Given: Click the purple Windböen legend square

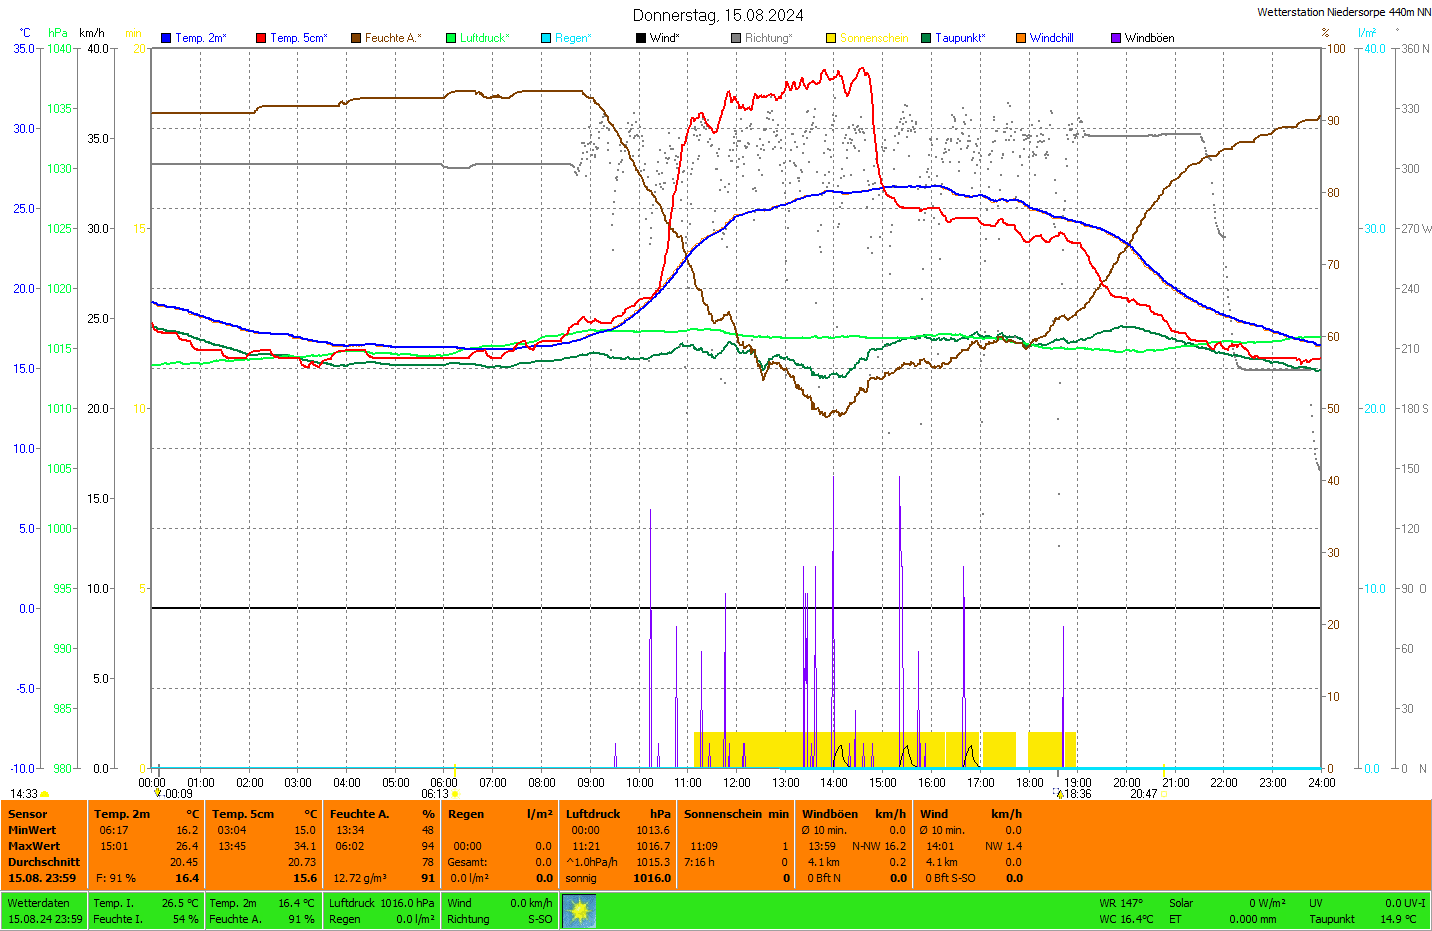Looking at the screenshot, I should [1116, 38].
